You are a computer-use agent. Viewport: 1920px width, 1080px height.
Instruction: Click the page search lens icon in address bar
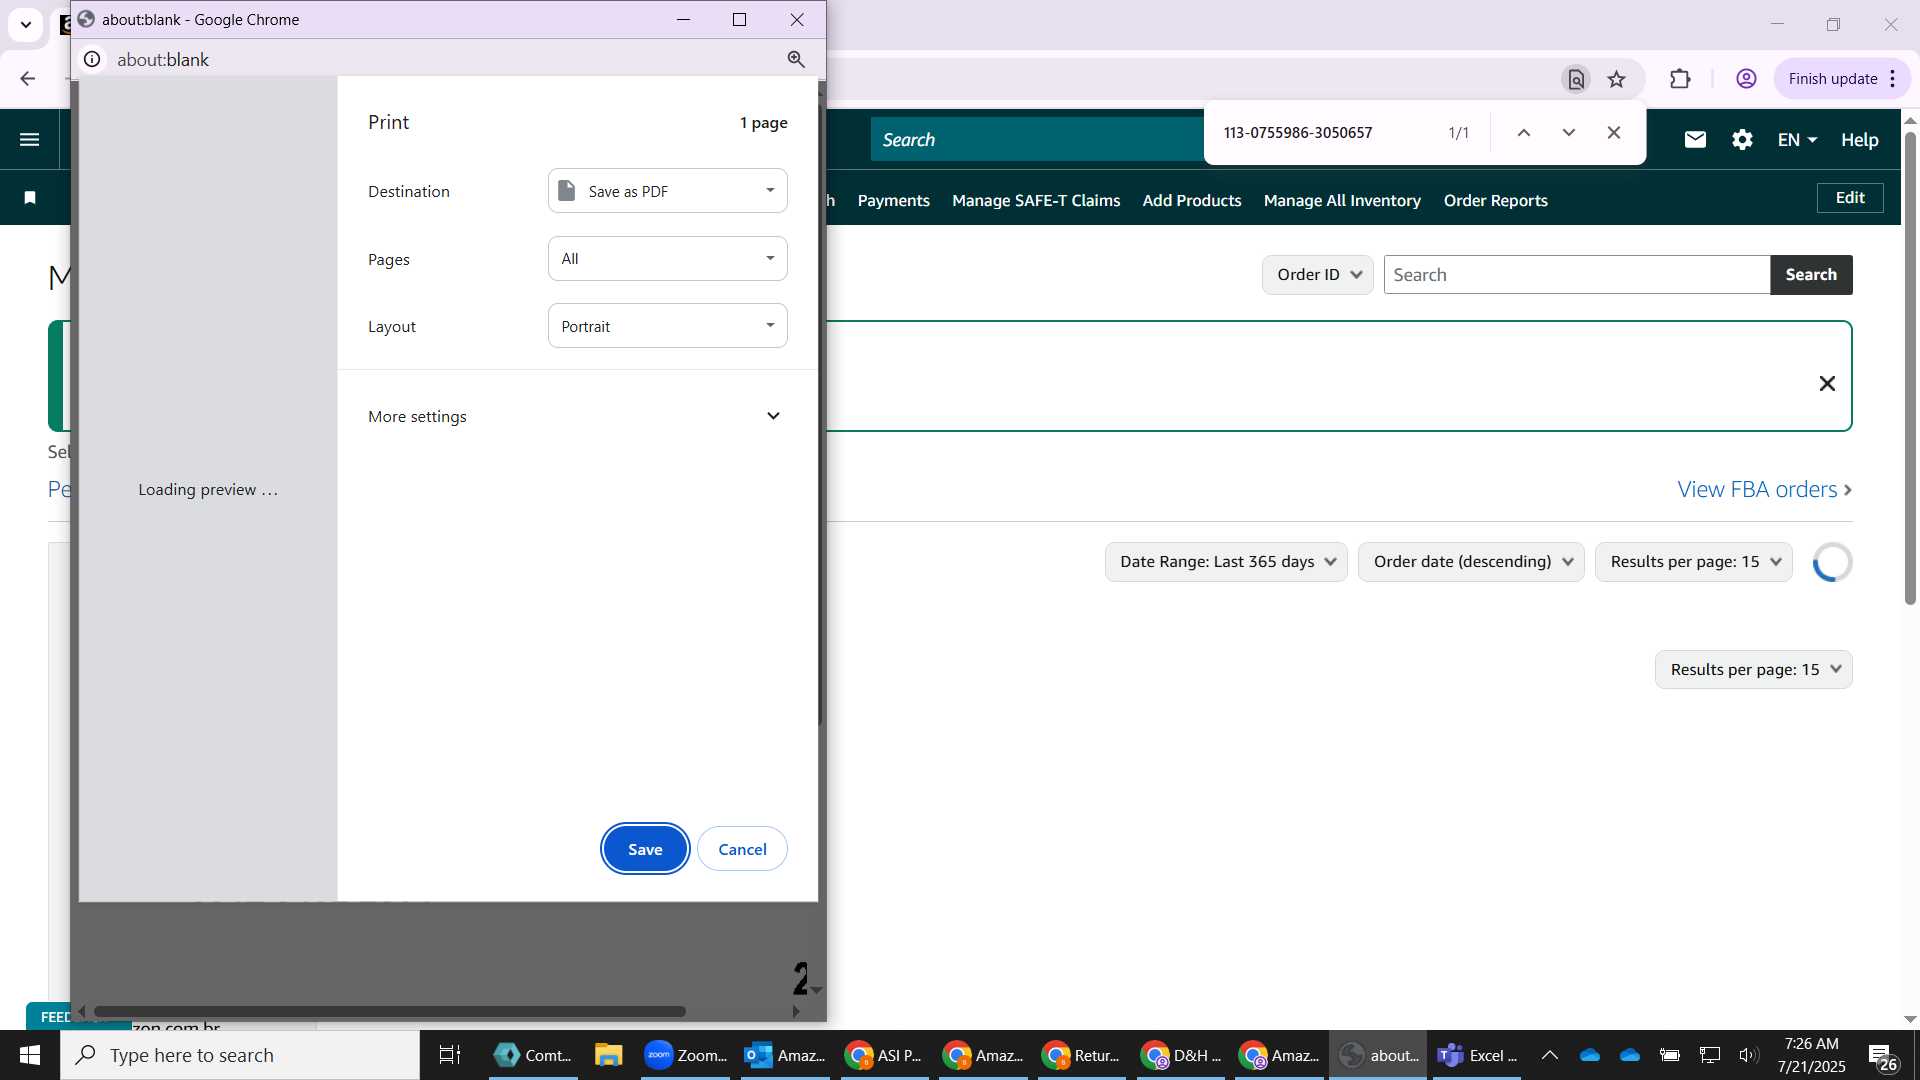pos(1576,79)
